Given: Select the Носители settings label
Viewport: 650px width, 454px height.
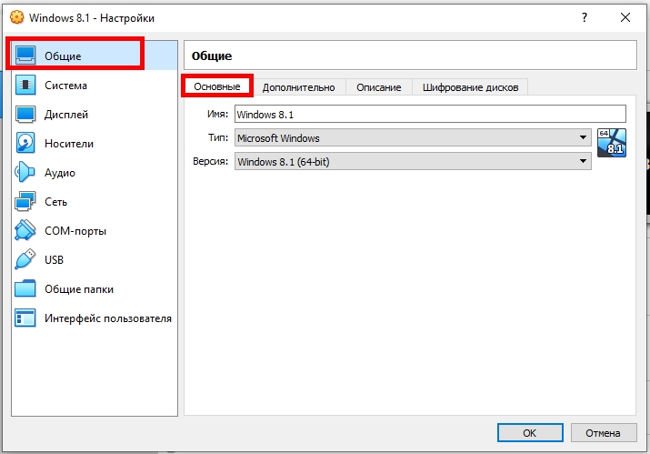Looking at the screenshot, I should pyautogui.click(x=69, y=144).
